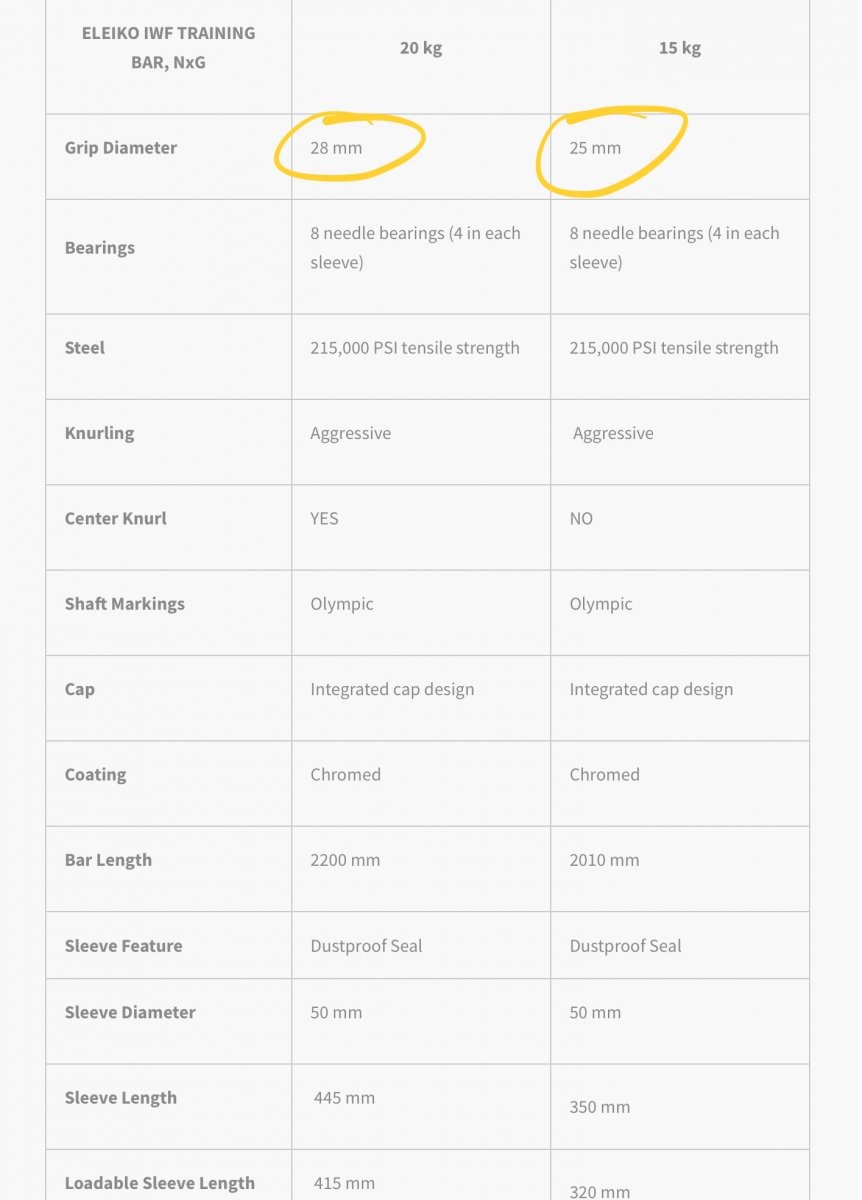Select the 20 kg column header
The image size is (862, 1200).
click(x=421, y=48)
